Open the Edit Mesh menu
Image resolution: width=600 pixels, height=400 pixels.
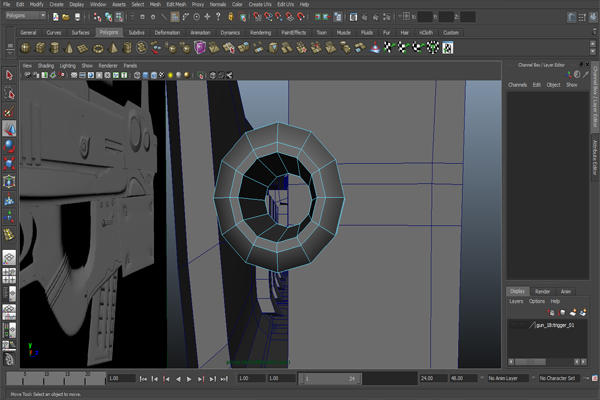176,4
